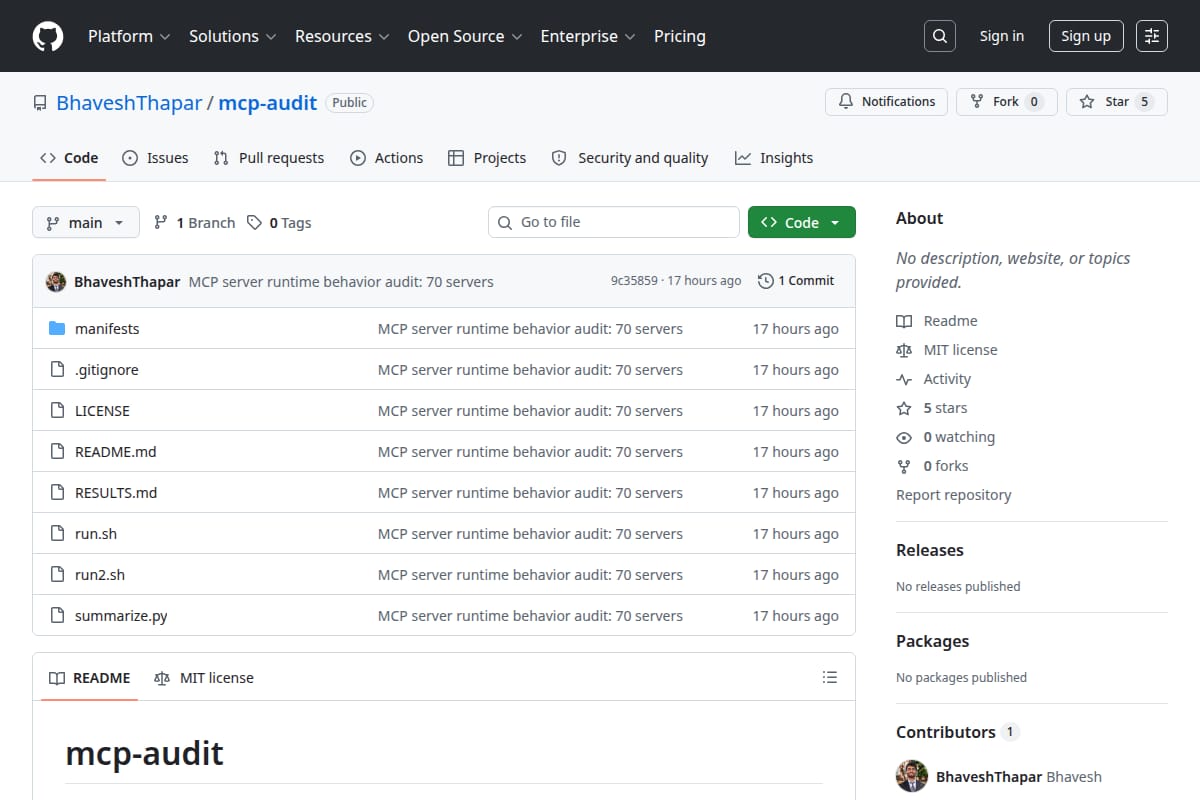Switch to the Projects tab
This screenshot has height=800, width=1200.
point(487,158)
